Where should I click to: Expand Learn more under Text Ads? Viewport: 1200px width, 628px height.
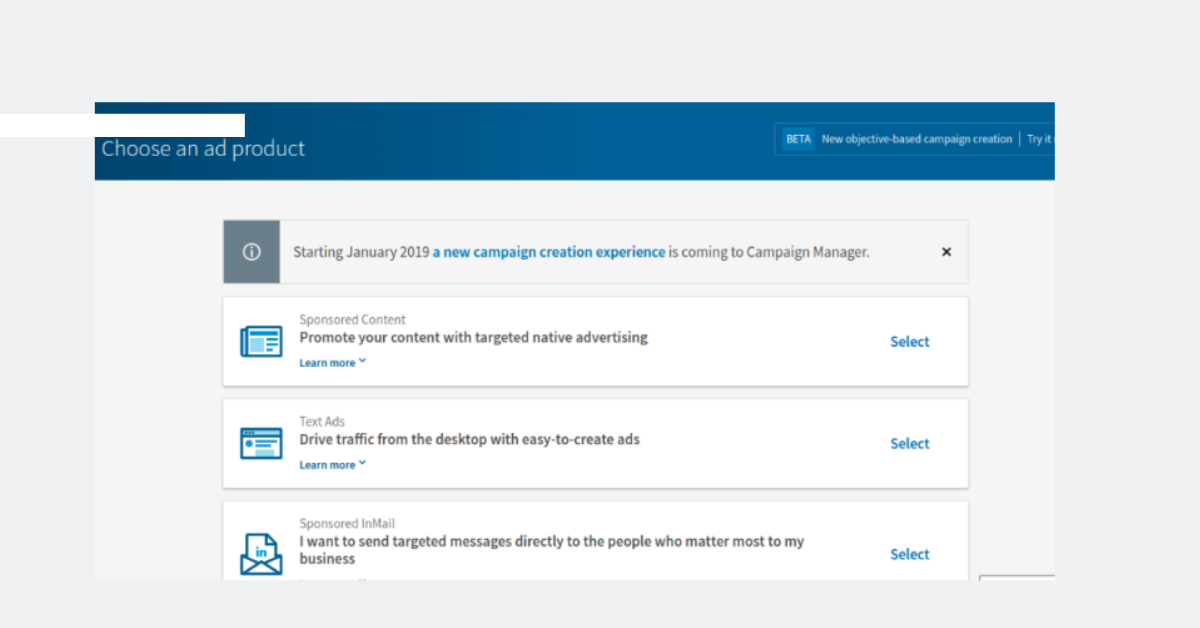(333, 465)
